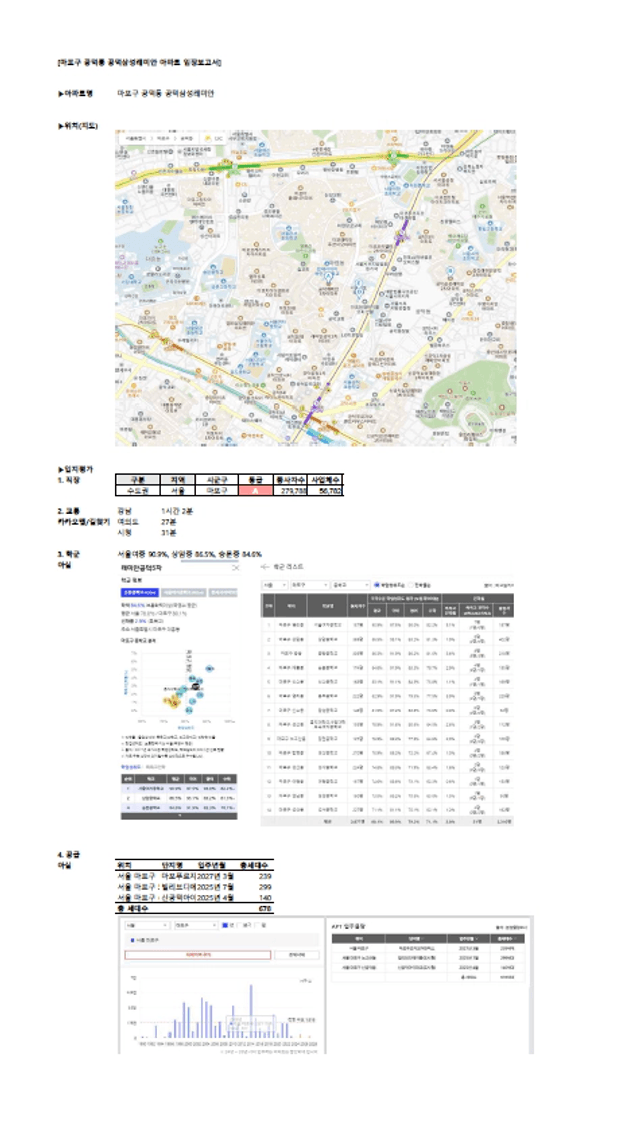Click the household count 299
The width and height of the screenshot is (640, 1136).
pos(265,887)
